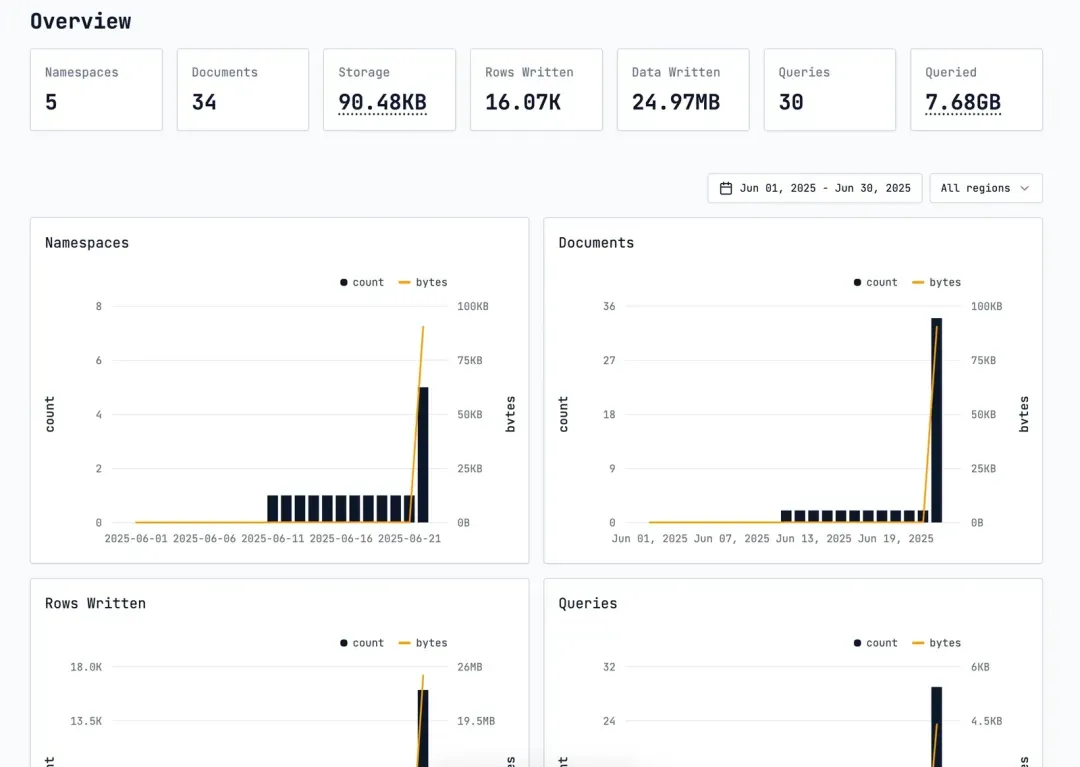Select the Documents stat card showing 34
This screenshot has width=1080, height=767.
tap(243, 90)
